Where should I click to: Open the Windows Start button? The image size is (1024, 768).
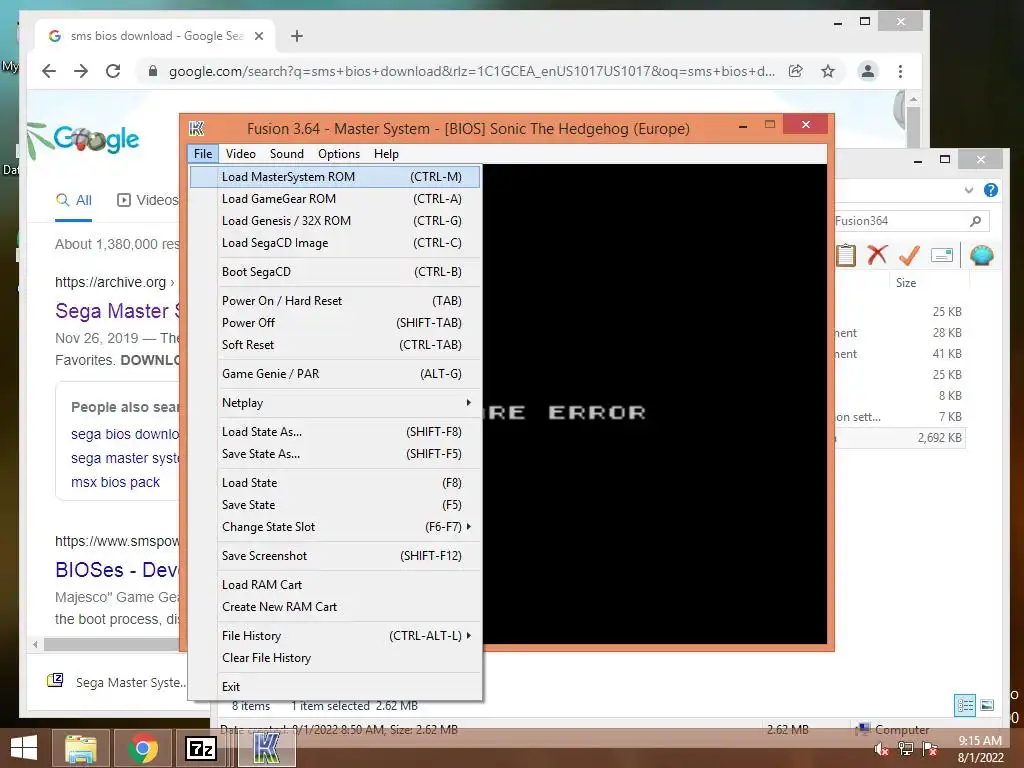click(24, 748)
